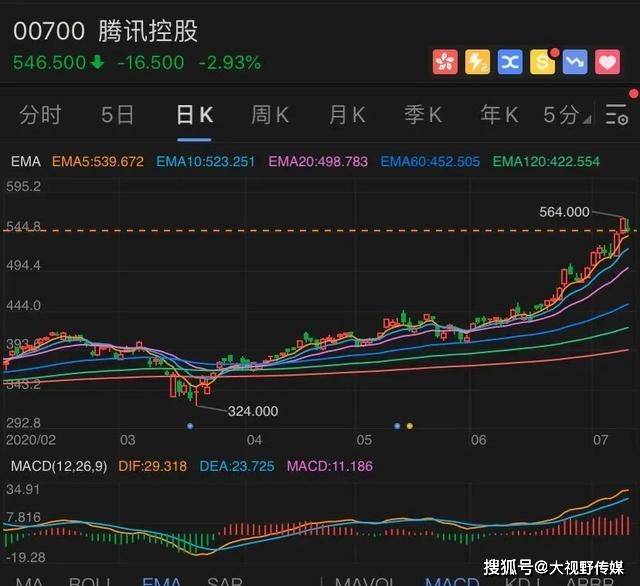Tap the pink heart favorite icon

click(607, 62)
